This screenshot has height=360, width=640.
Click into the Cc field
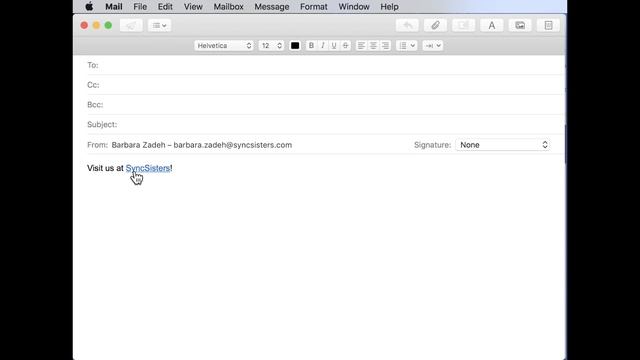tap(325, 85)
